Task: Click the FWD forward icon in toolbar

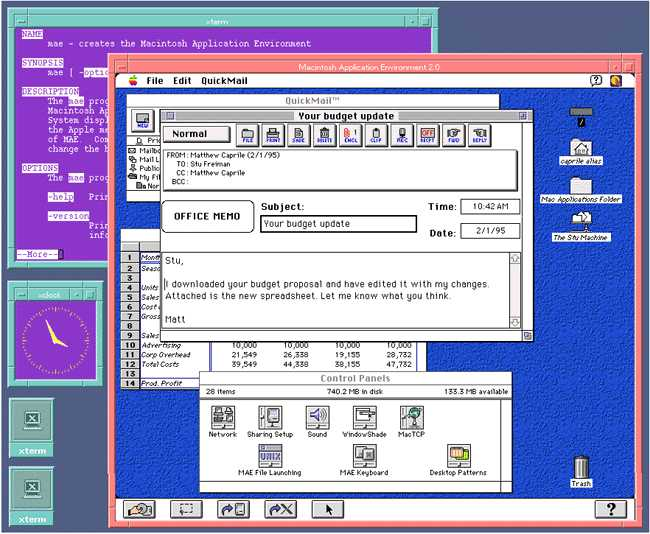Action: pyautogui.click(x=454, y=135)
